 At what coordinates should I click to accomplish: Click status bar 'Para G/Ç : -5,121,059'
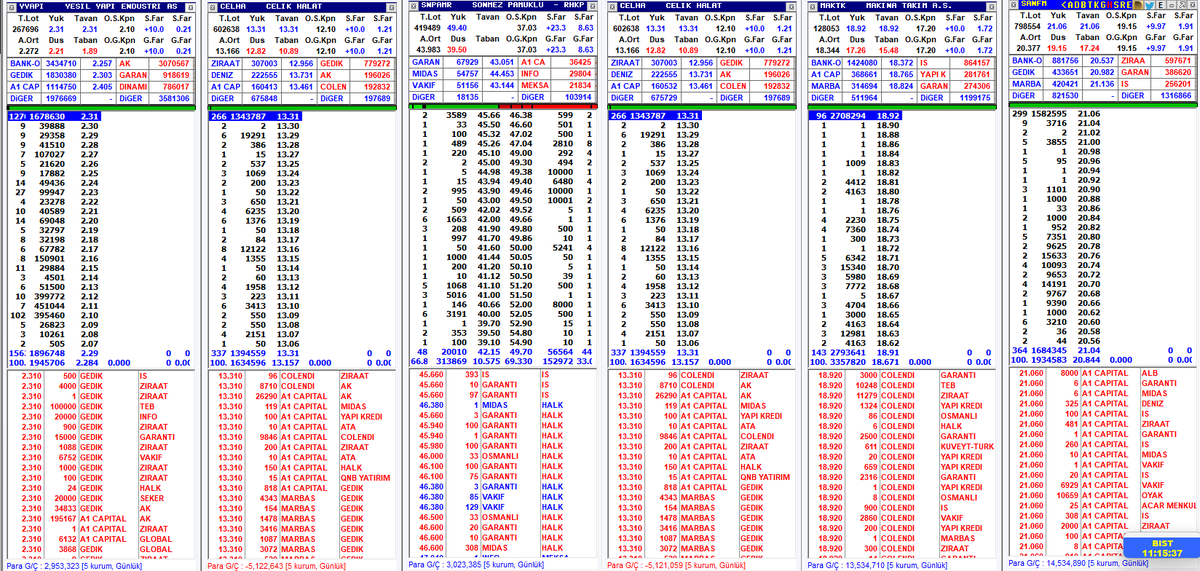click(677, 565)
